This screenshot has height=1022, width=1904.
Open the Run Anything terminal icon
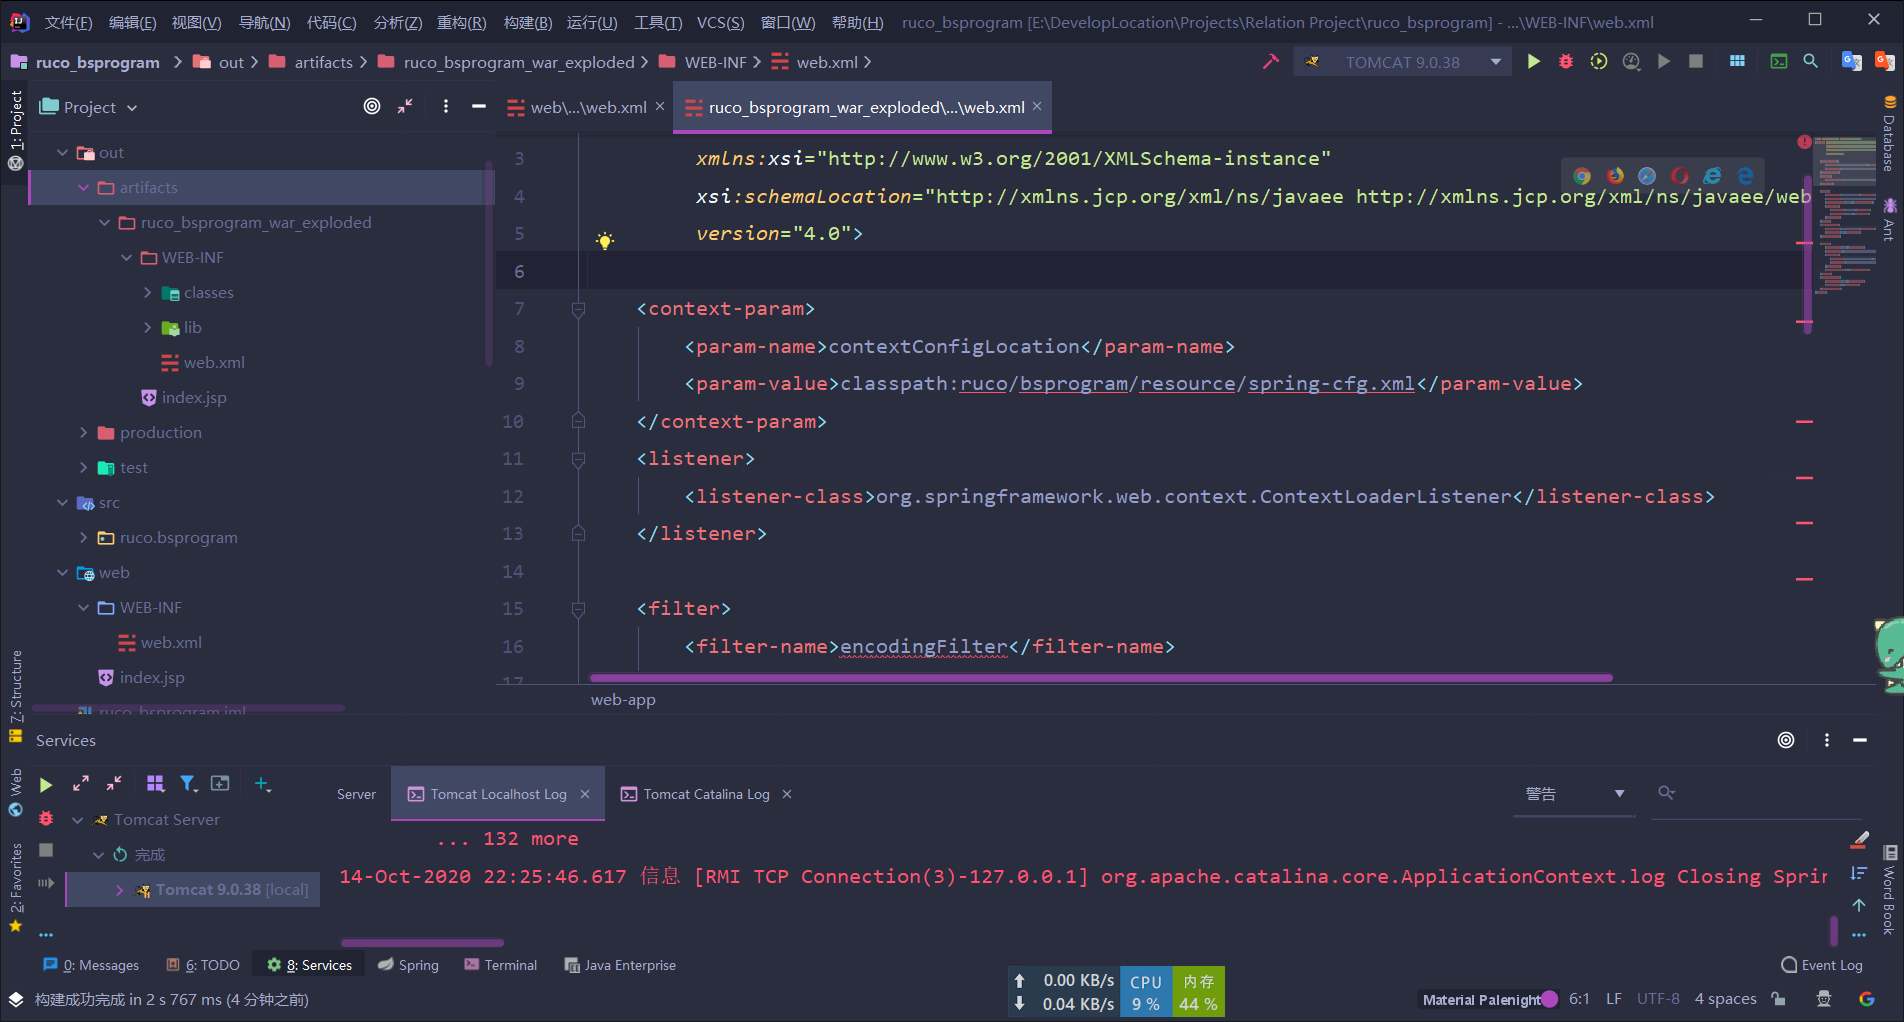point(1779,62)
